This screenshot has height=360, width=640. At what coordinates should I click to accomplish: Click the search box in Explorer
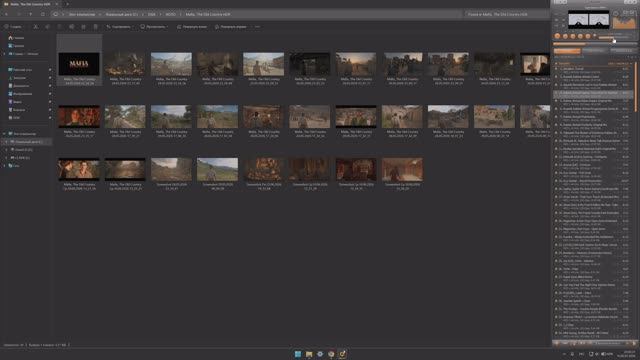[x=506, y=14]
